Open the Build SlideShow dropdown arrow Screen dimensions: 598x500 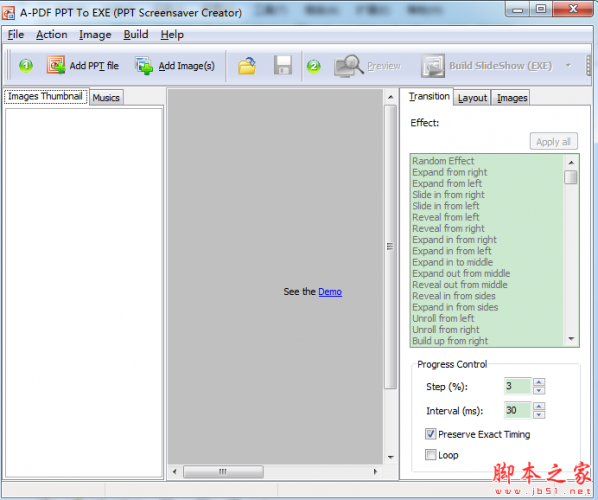click(x=568, y=66)
